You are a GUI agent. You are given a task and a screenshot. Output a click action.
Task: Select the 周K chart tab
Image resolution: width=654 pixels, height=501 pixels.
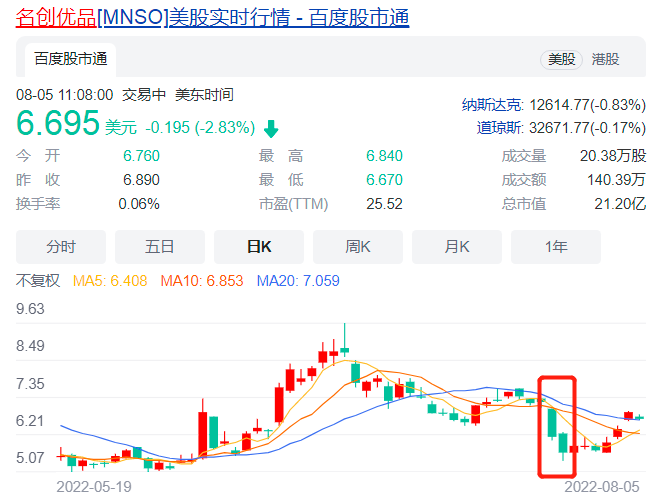358,247
